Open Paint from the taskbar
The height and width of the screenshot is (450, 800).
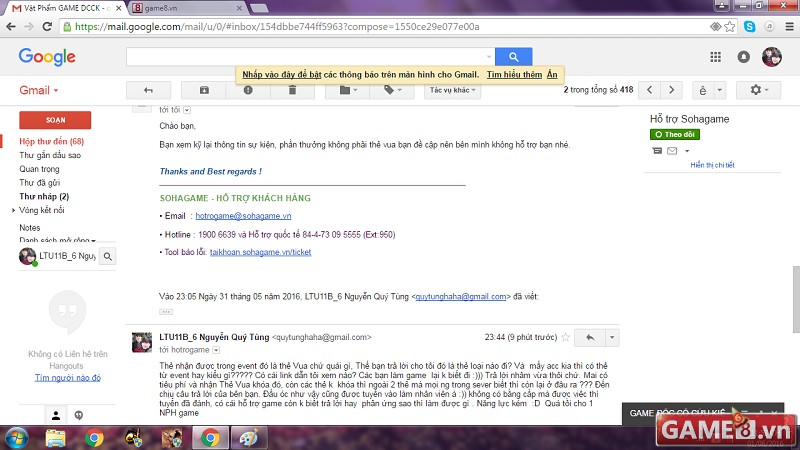click(249, 438)
